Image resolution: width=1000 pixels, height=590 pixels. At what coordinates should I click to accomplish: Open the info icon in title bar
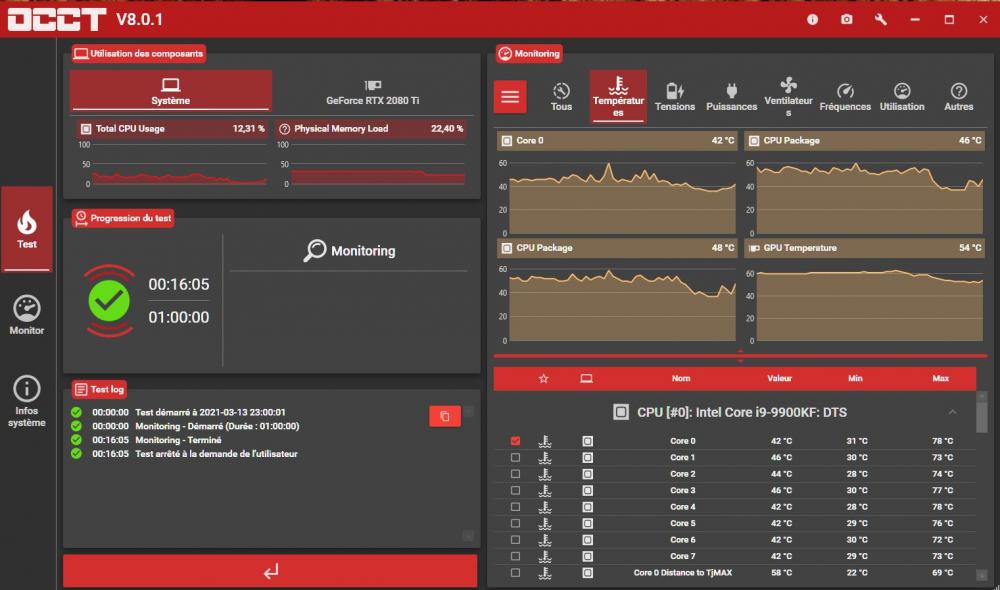(x=812, y=20)
